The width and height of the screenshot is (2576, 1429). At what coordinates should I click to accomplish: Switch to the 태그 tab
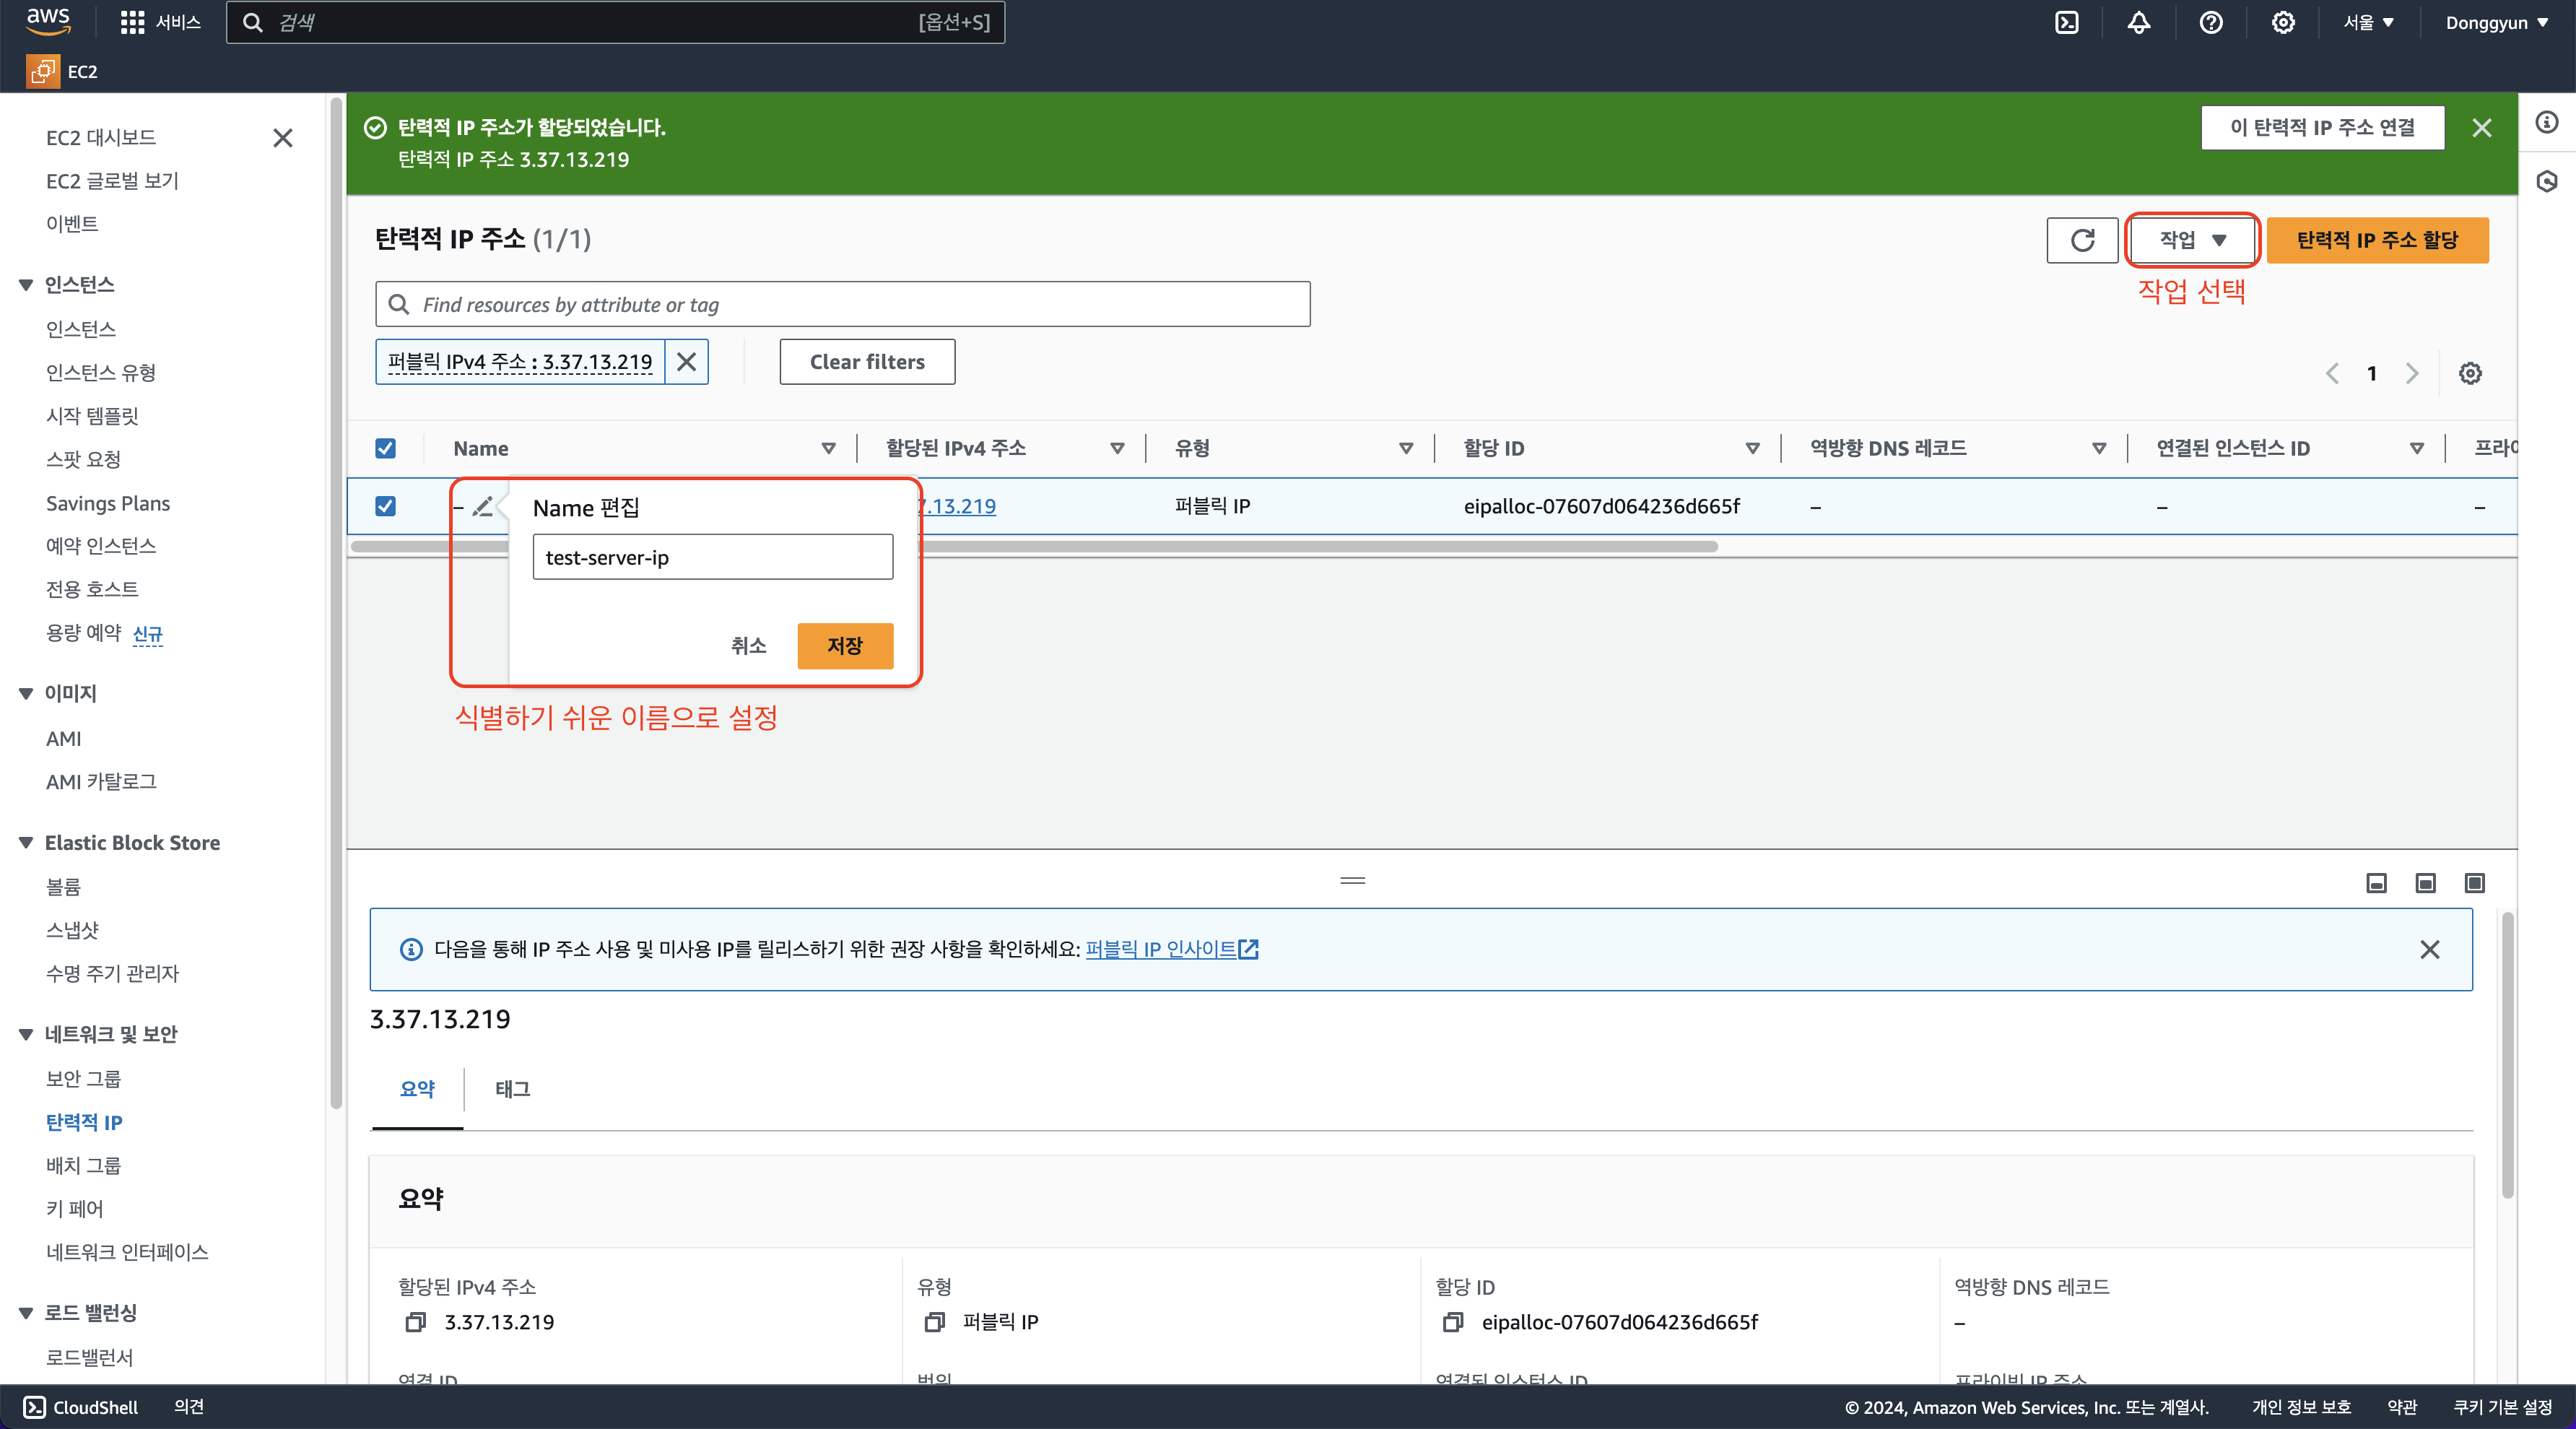(x=512, y=1089)
